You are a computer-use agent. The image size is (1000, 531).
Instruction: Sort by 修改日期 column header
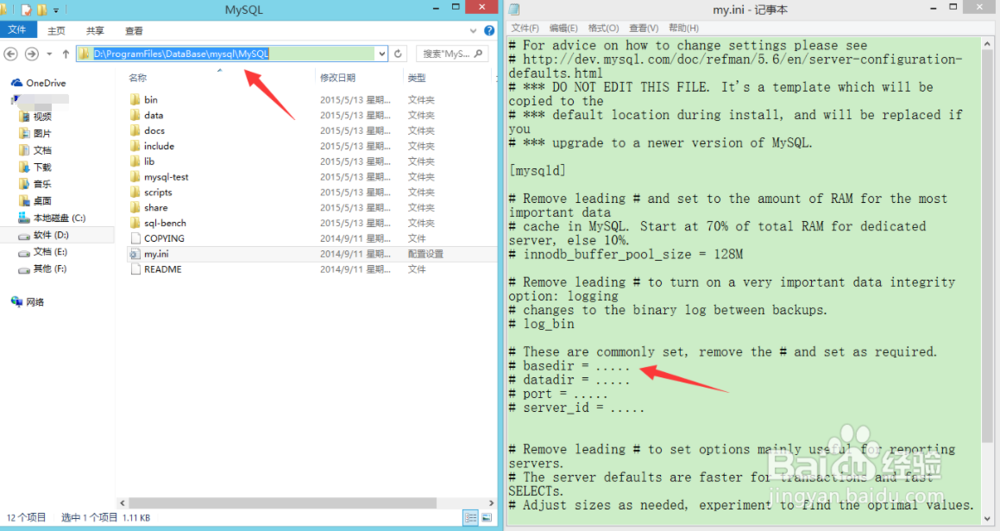[337, 78]
